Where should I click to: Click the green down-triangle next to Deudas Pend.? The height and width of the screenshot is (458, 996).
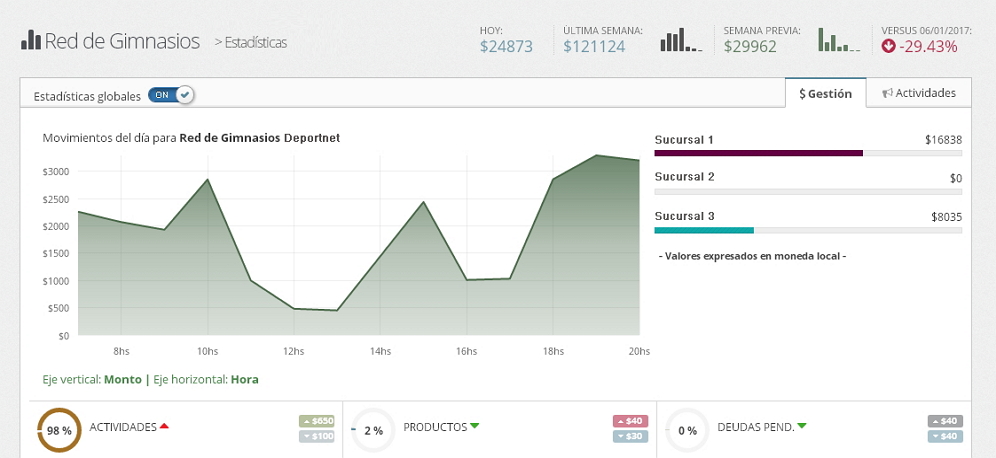click(x=802, y=427)
